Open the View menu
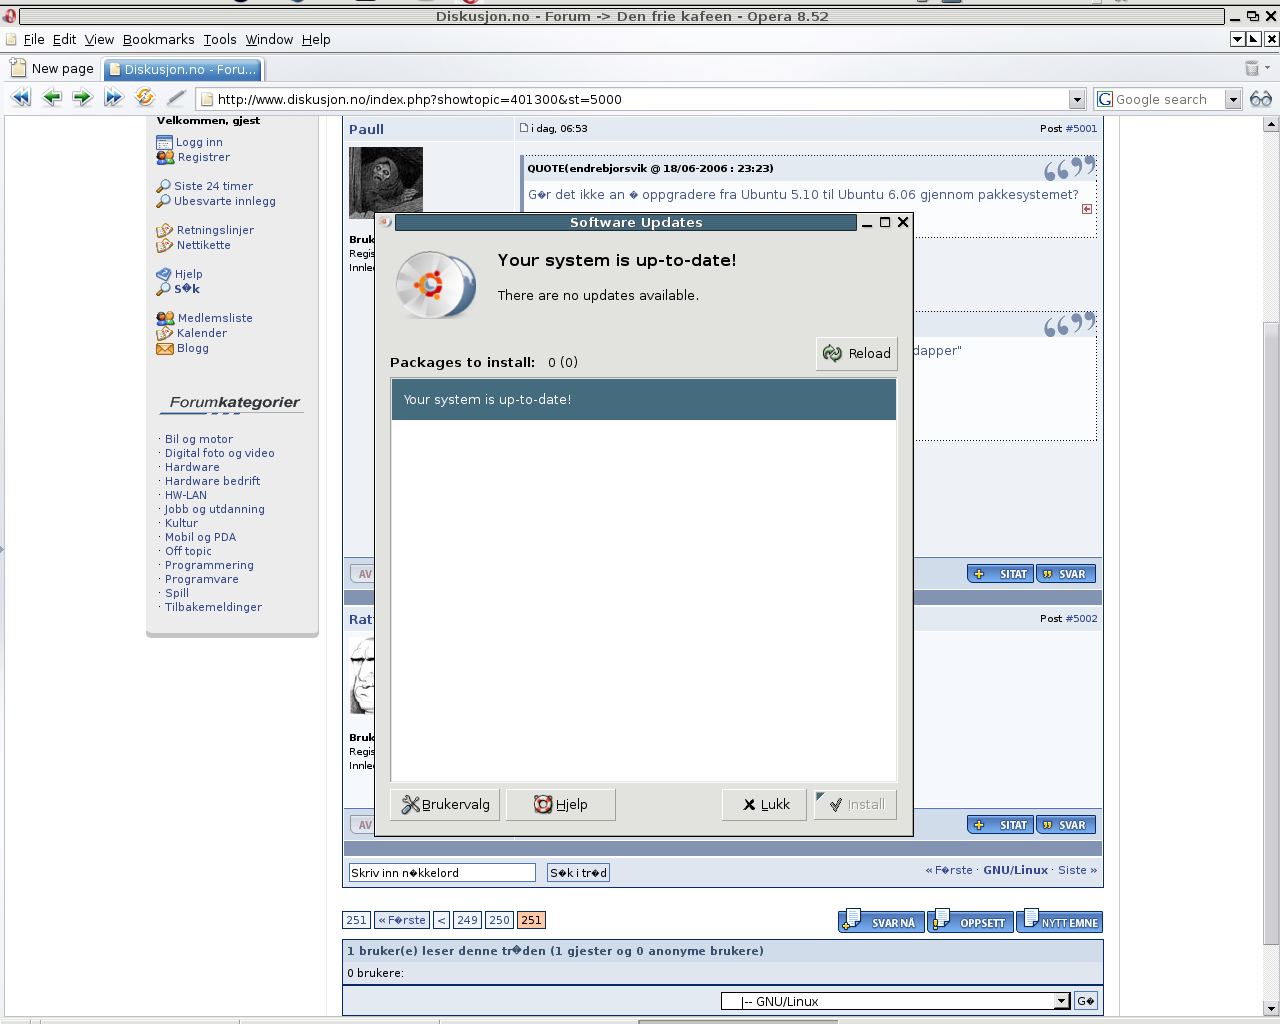1280x1024 pixels. (99, 39)
